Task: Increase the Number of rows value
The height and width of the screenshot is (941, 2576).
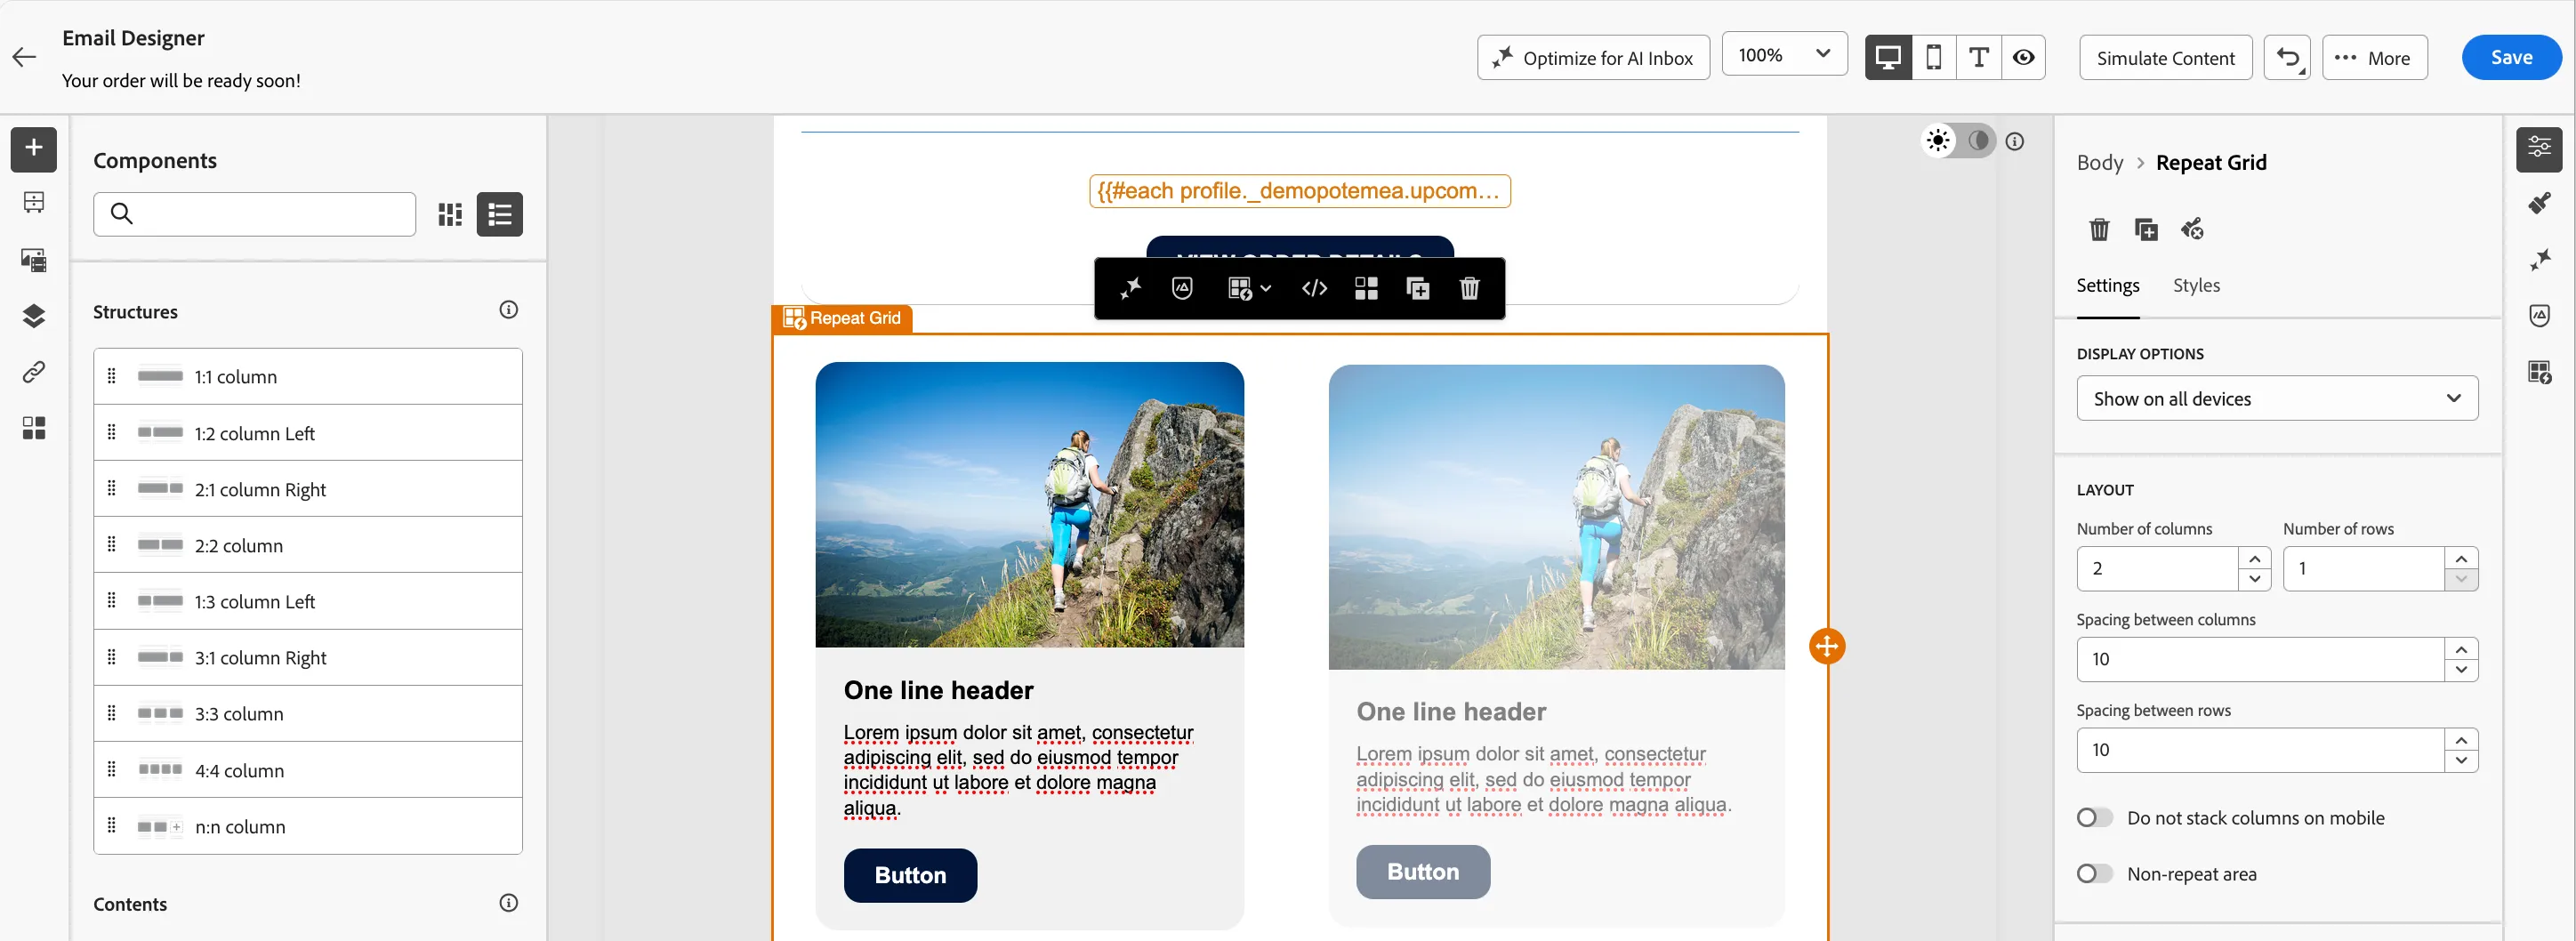Action: (x=2461, y=558)
